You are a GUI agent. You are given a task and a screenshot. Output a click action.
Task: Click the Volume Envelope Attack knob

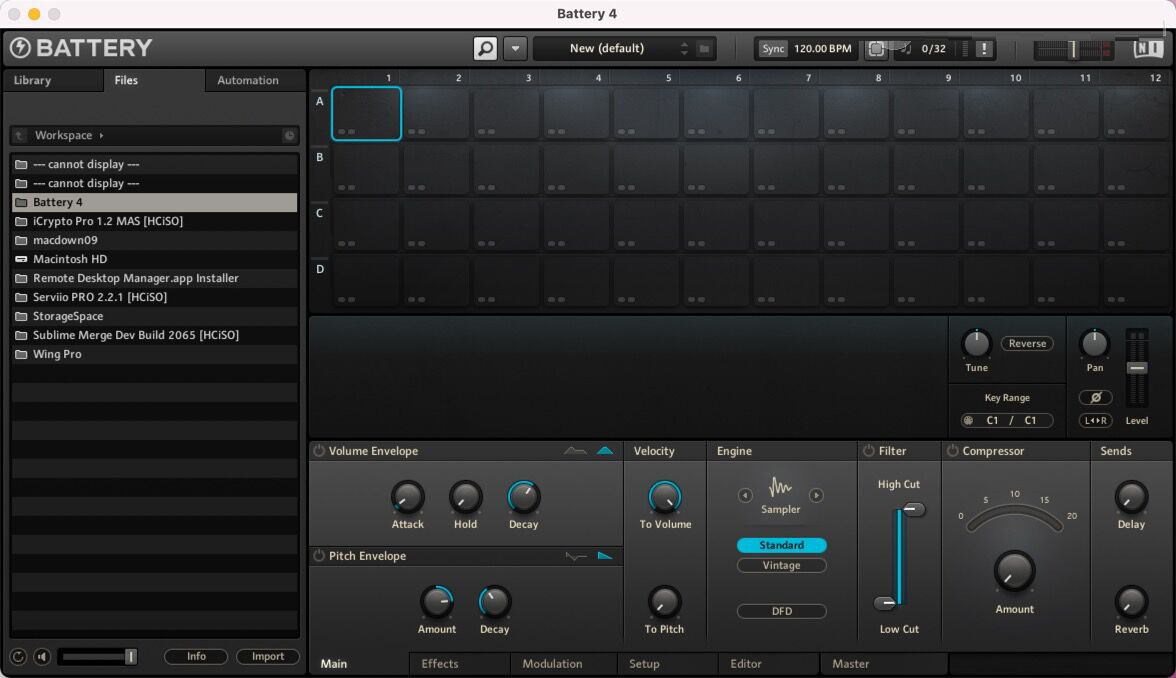click(x=407, y=497)
